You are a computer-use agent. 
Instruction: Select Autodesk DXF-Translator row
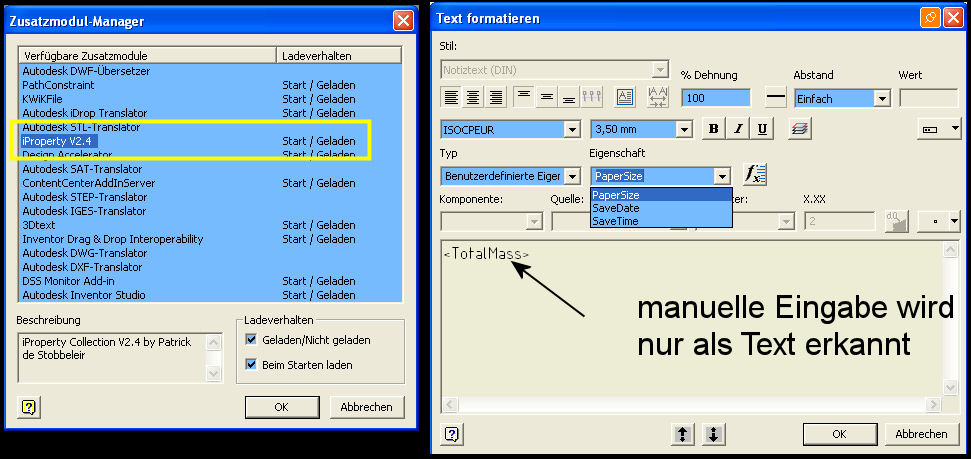(x=211, y=267)
